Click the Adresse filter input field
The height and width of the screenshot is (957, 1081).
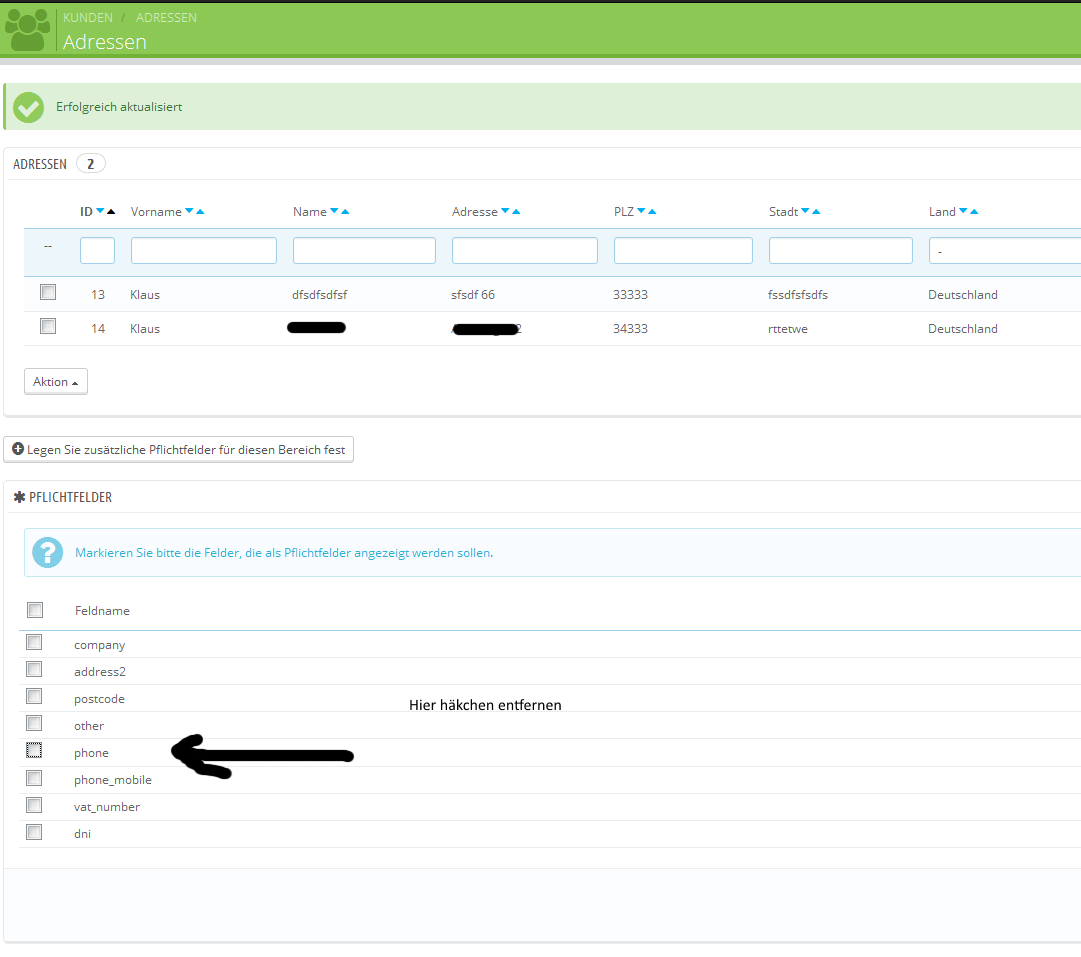coord(525,250)
